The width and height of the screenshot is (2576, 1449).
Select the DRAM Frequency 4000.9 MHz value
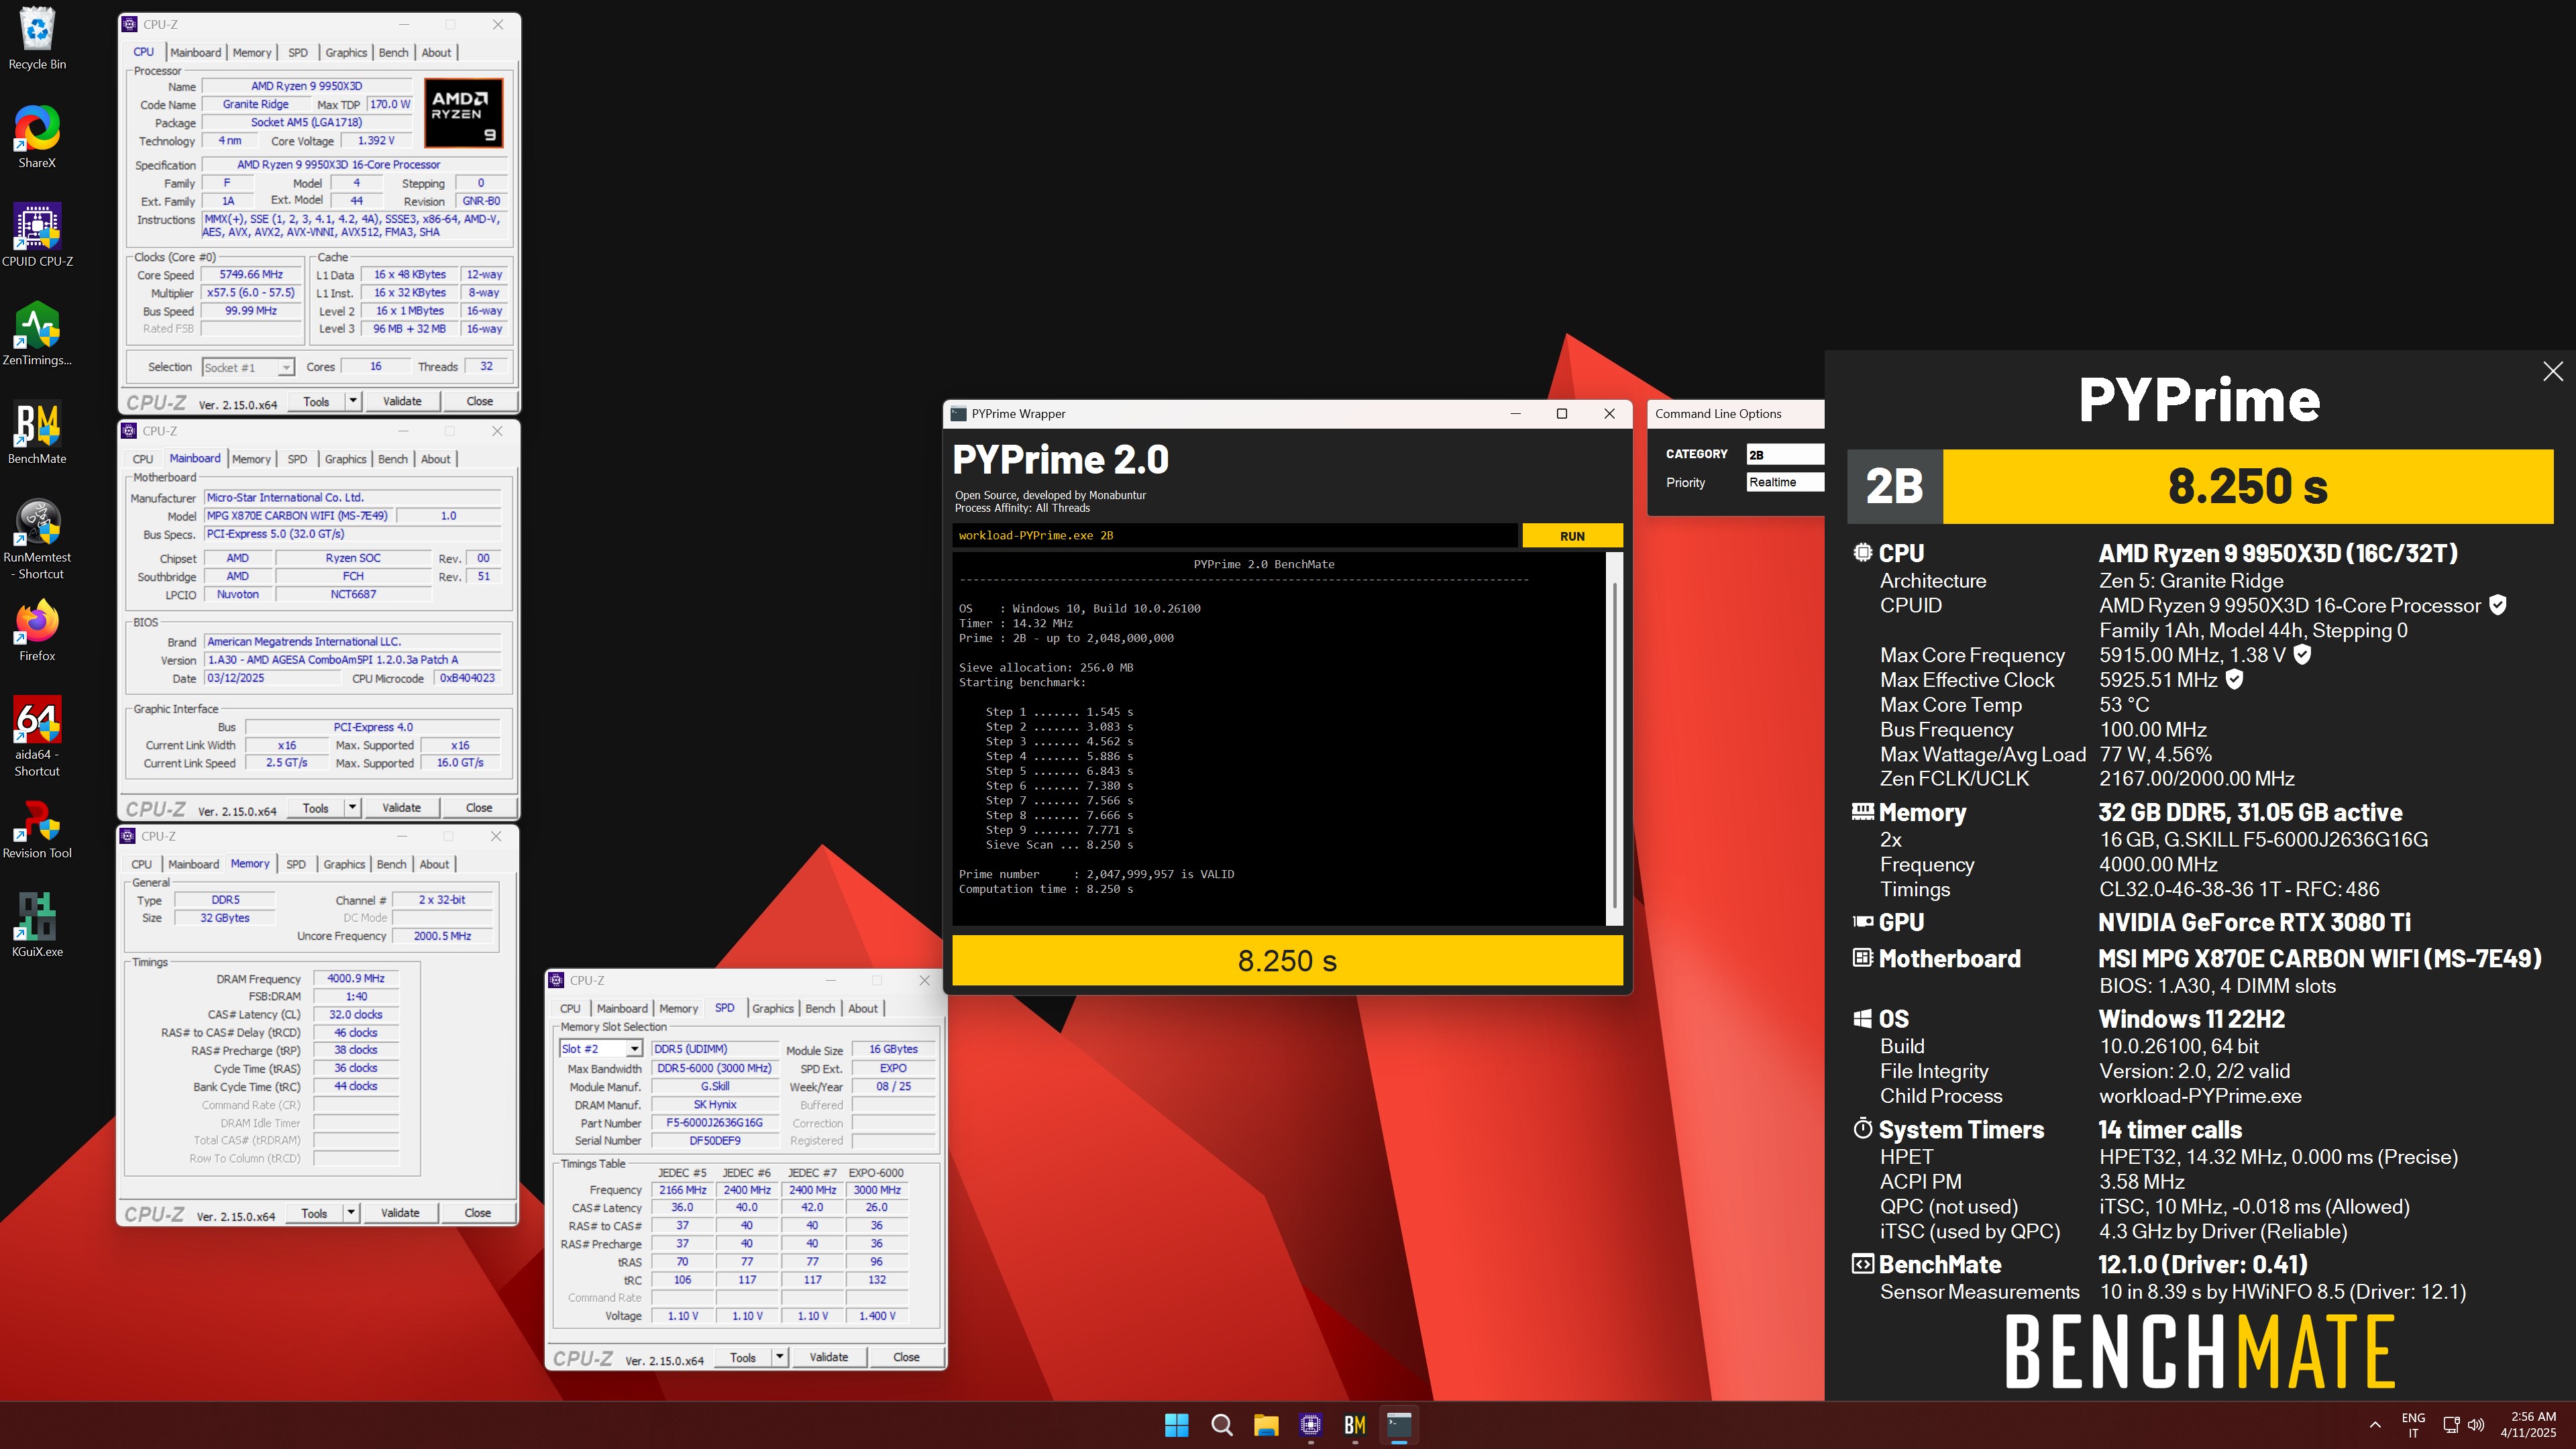coord(356,979)
